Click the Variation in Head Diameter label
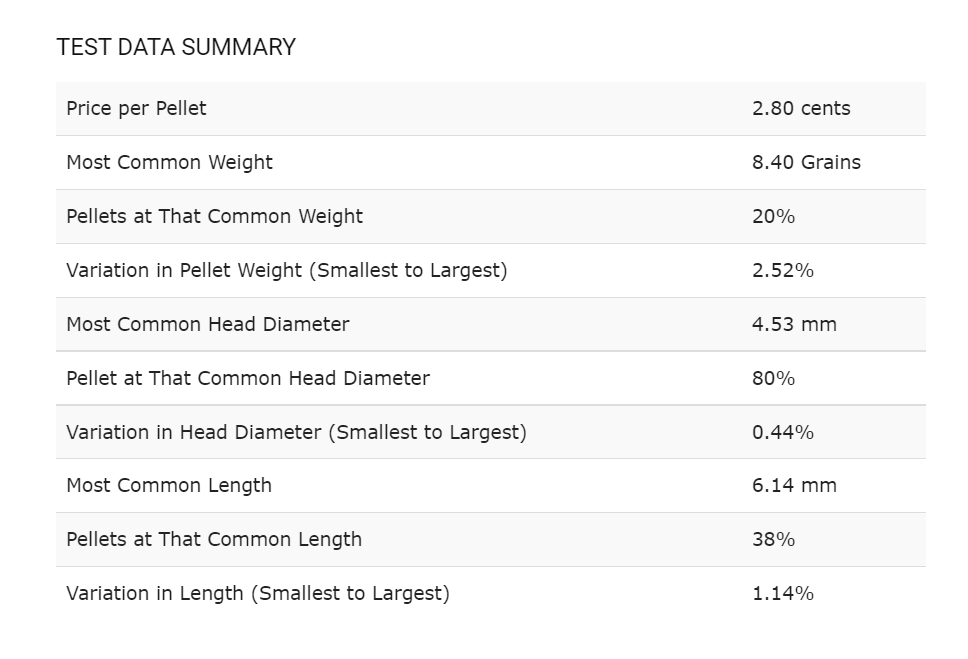 (x=296, y=432)
